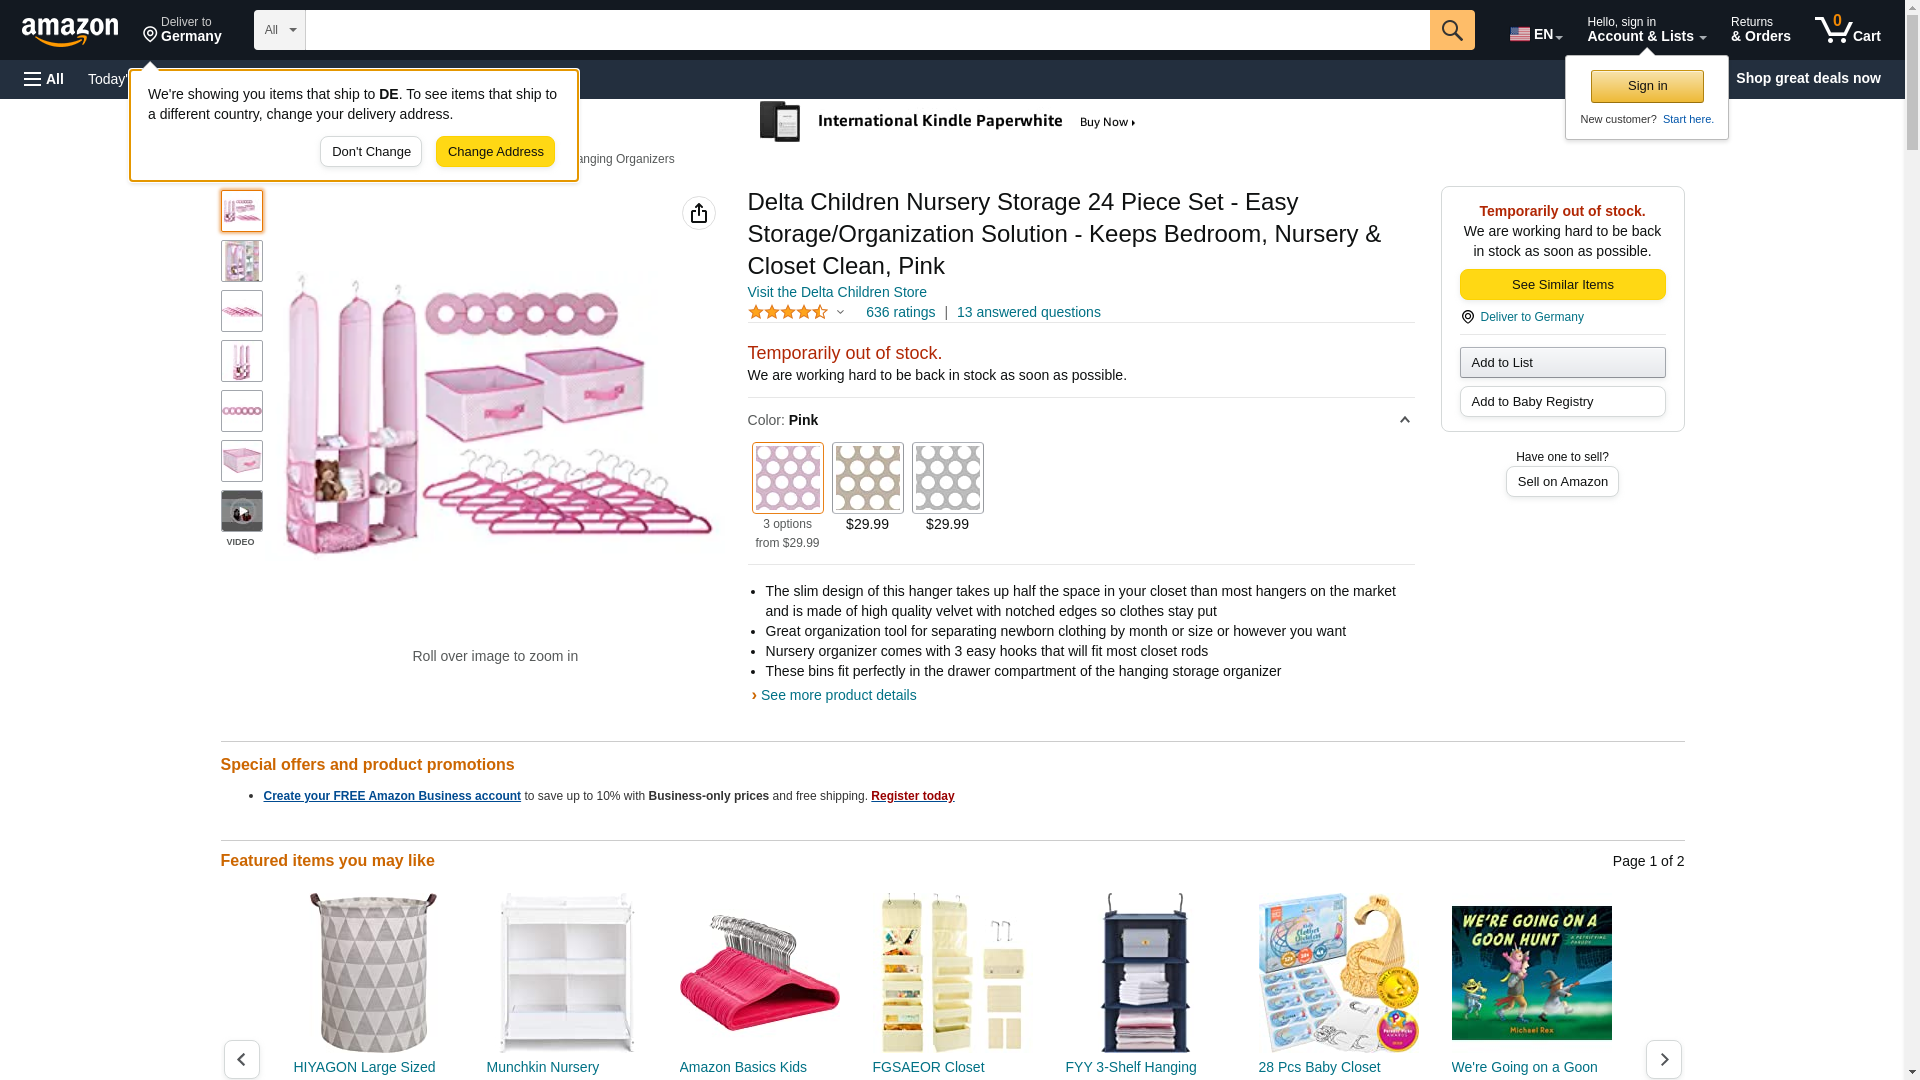Open the EN language selector dropdown
The width and height of the screenshot is (1920, 1080).
coord(1536,34)
